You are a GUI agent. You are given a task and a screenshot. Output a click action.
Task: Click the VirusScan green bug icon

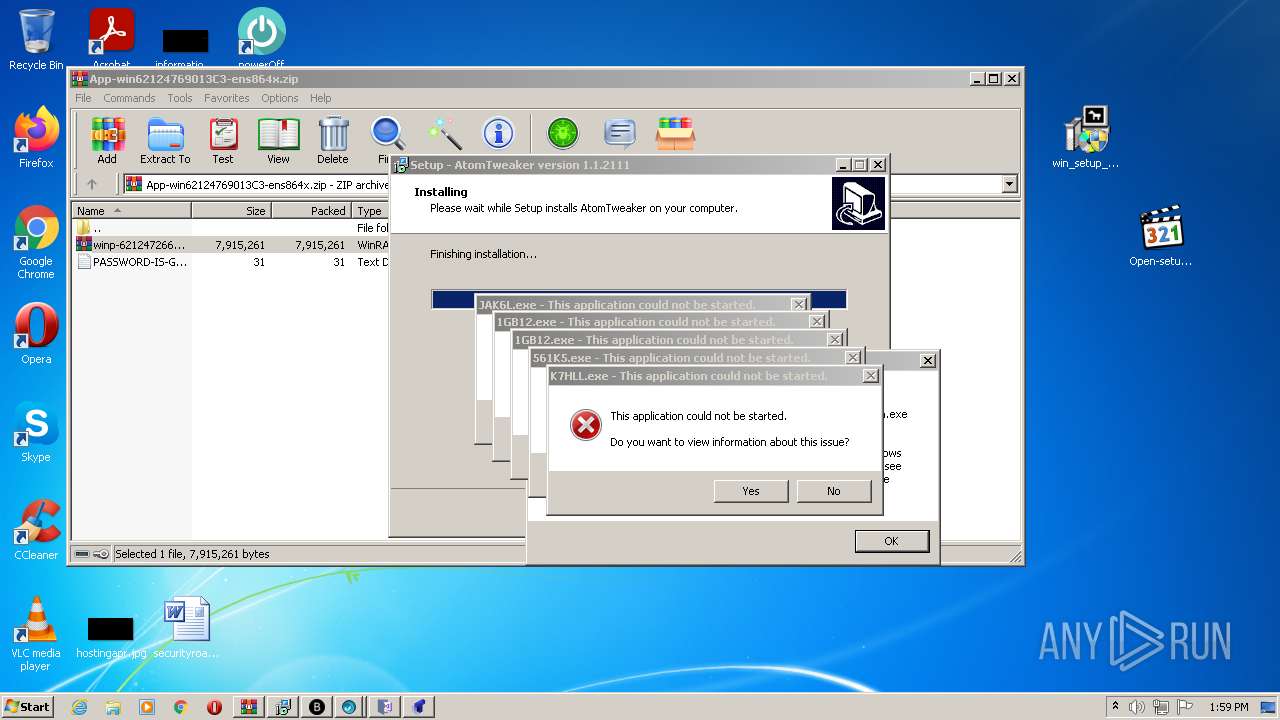[x=563, y=133]
